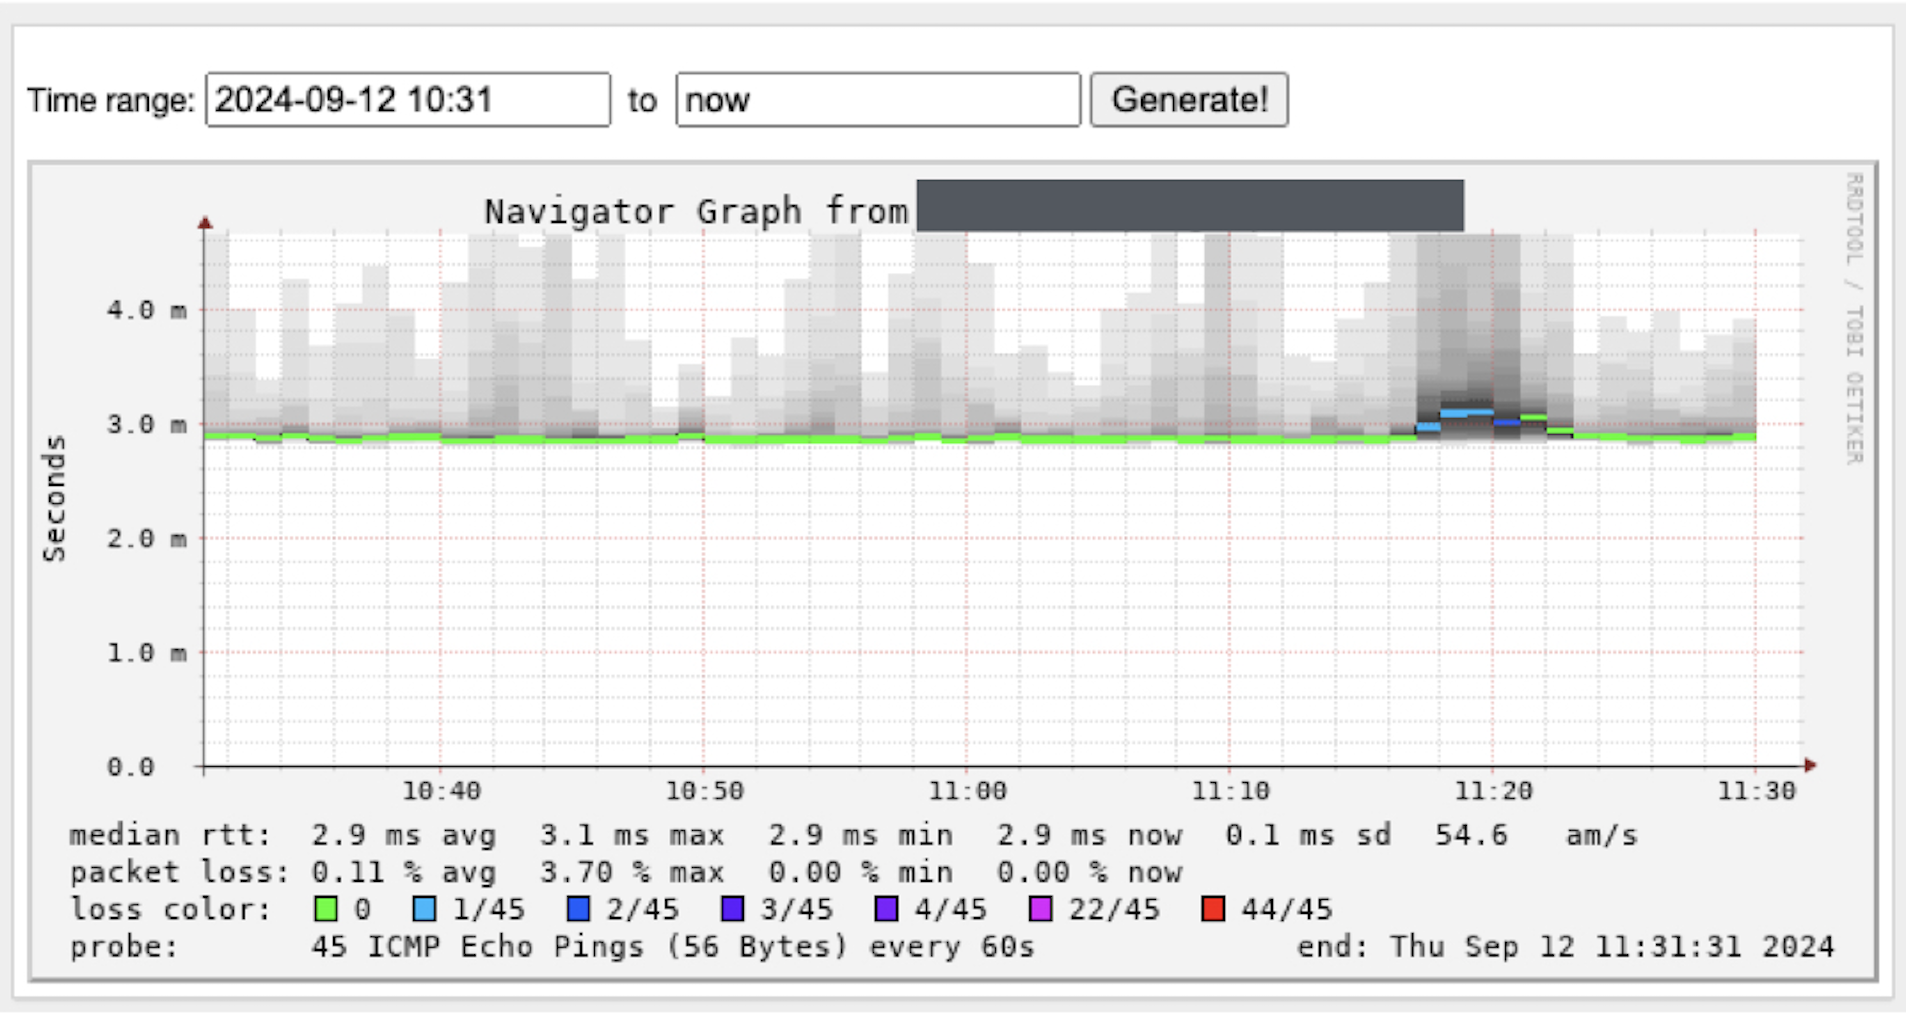
Task: Click the 10:50 time axis label
Action: pyautogui.click(x=705, y=791)
